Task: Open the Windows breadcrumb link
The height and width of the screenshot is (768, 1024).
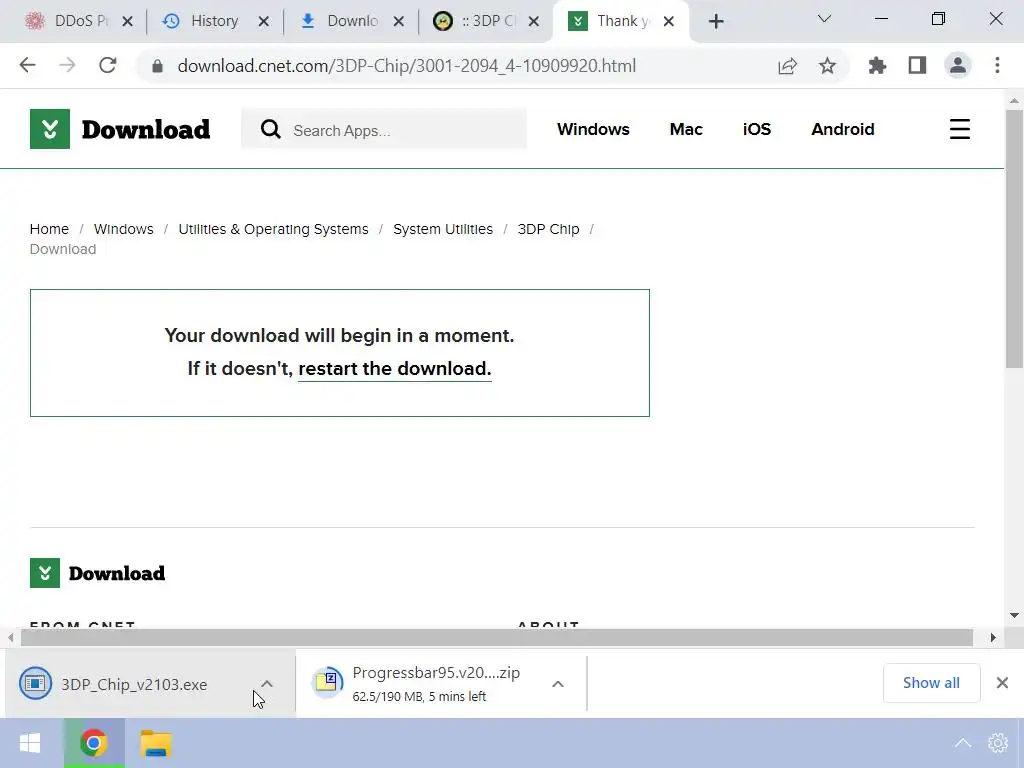Action: (123, 229)
